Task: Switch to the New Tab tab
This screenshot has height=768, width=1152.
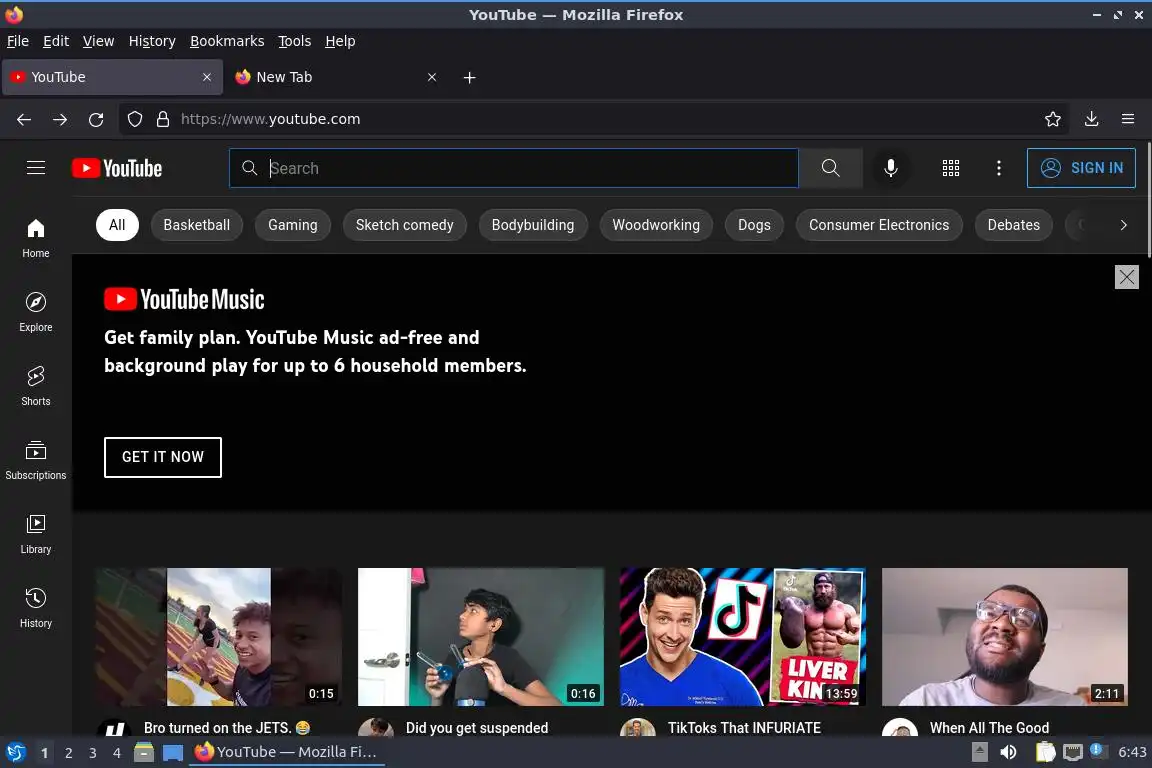Action: [x=335, y=77]
